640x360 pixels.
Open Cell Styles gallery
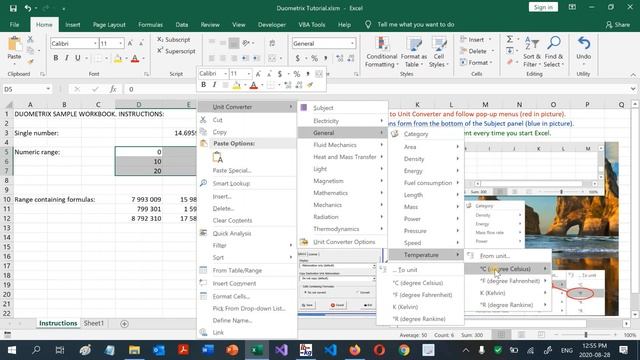coord(439,52)
